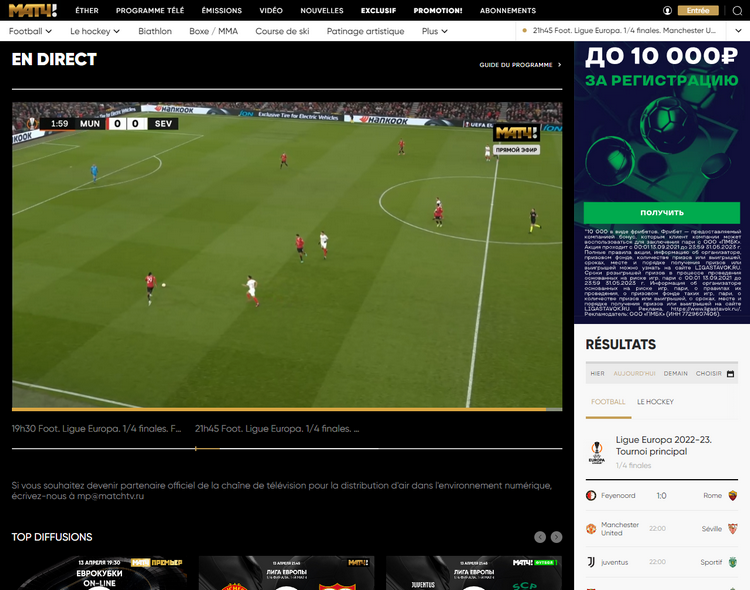750x590 pixels.
Task: Open the Promotion! menu item
Action: [x=438, y=11]
